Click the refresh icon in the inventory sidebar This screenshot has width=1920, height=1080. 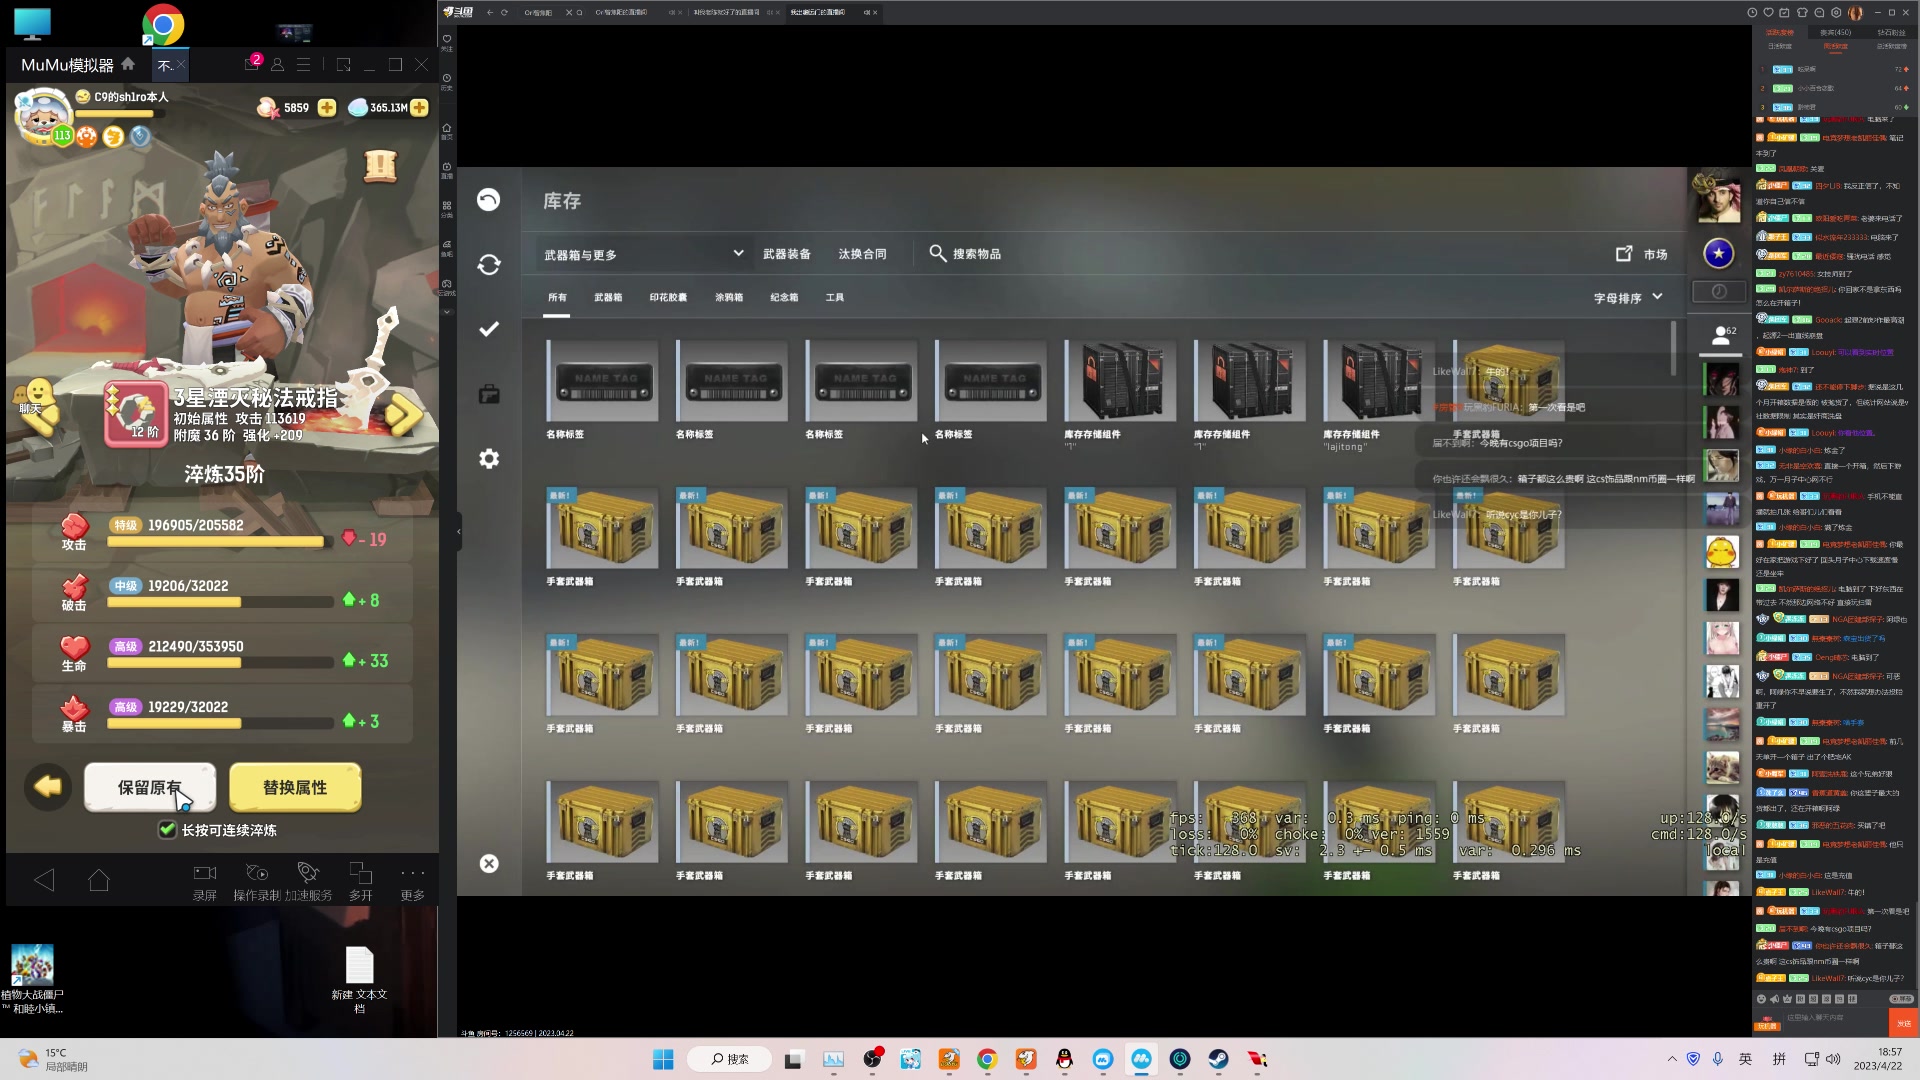tap(489, 265)
